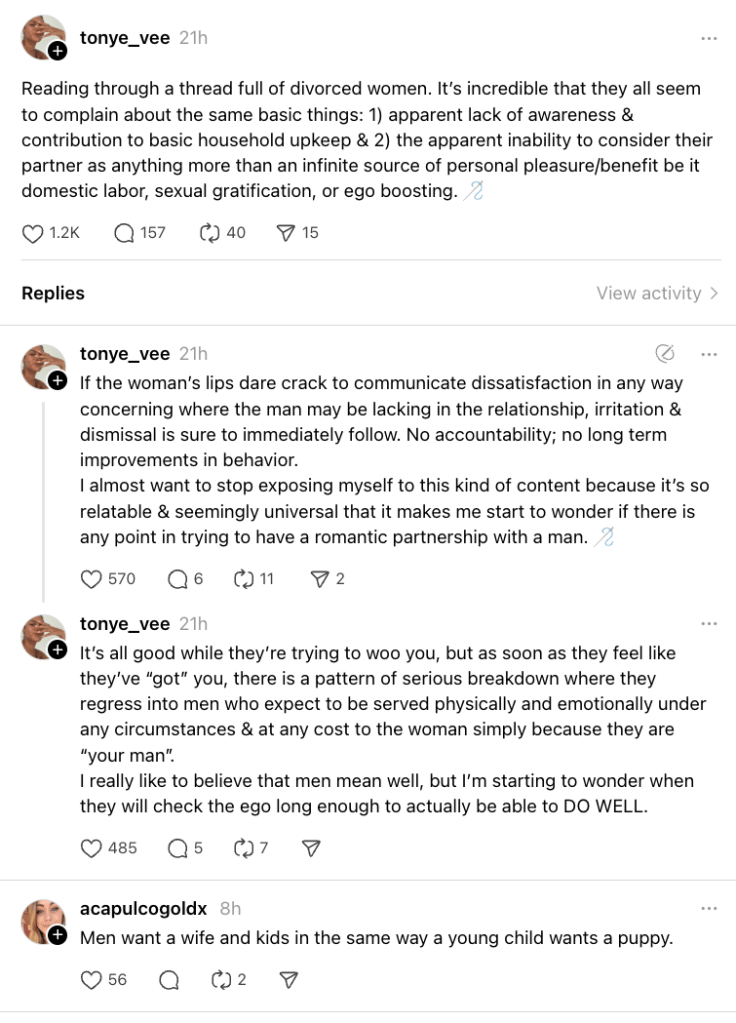This screenshot has width=736, height=1023.
Task: Repost the reply with 11 reposts
Action: click(x=243, y=578)
